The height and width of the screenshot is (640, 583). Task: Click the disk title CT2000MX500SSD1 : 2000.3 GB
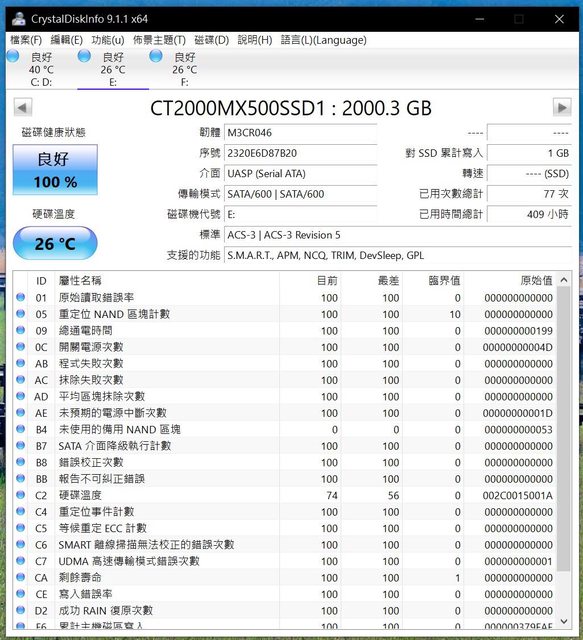tap(291, 108)
